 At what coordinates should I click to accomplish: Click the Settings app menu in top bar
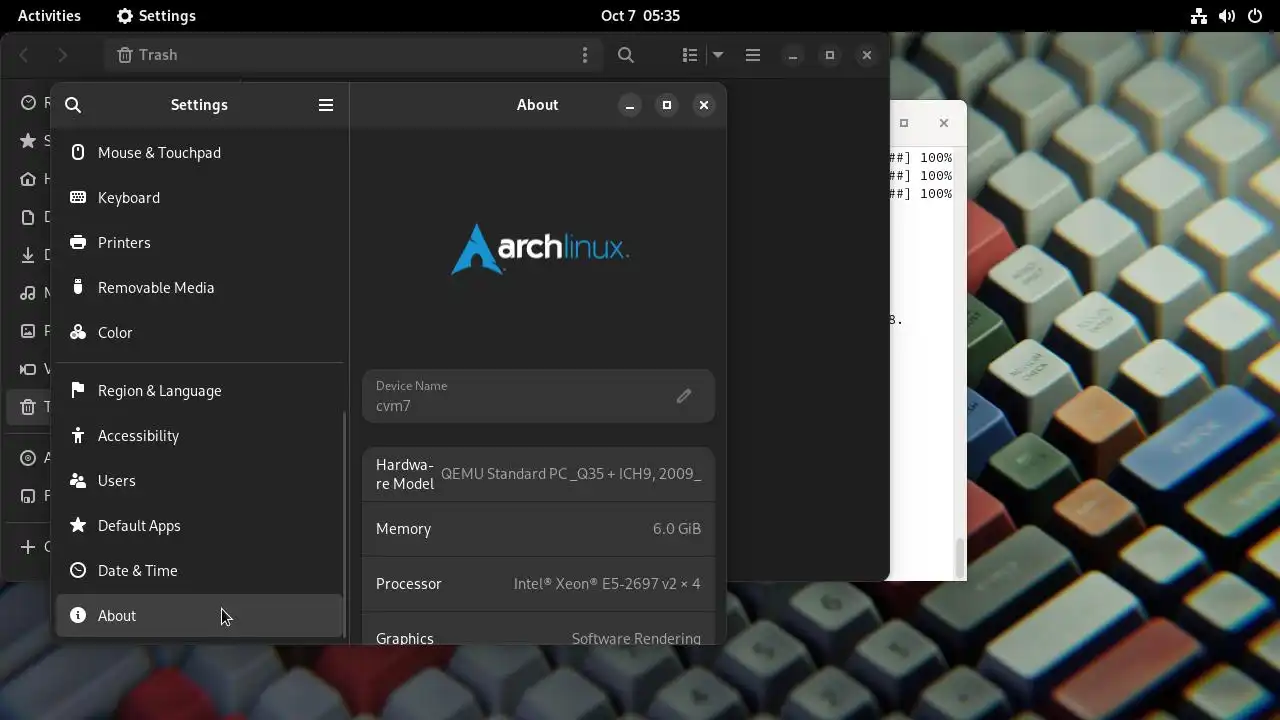(x=156, y=16)
